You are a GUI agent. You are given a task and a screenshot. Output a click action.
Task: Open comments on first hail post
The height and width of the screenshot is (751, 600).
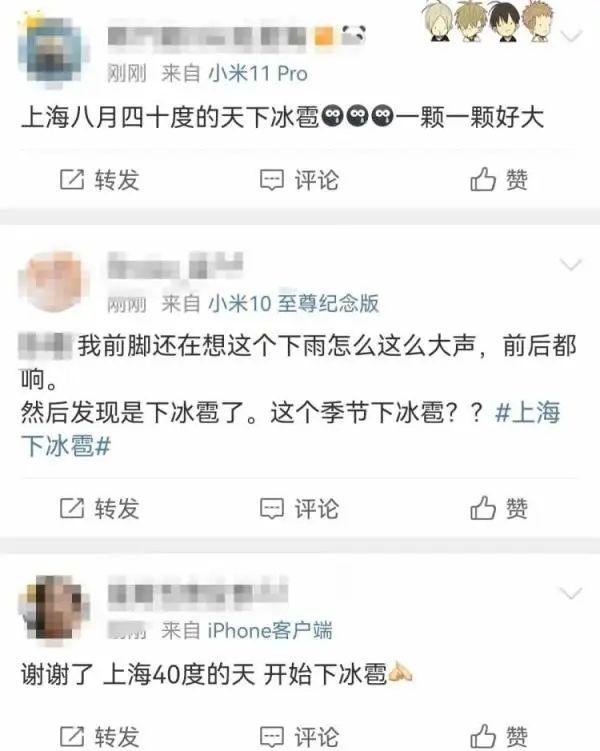click(x=272, y=180)
